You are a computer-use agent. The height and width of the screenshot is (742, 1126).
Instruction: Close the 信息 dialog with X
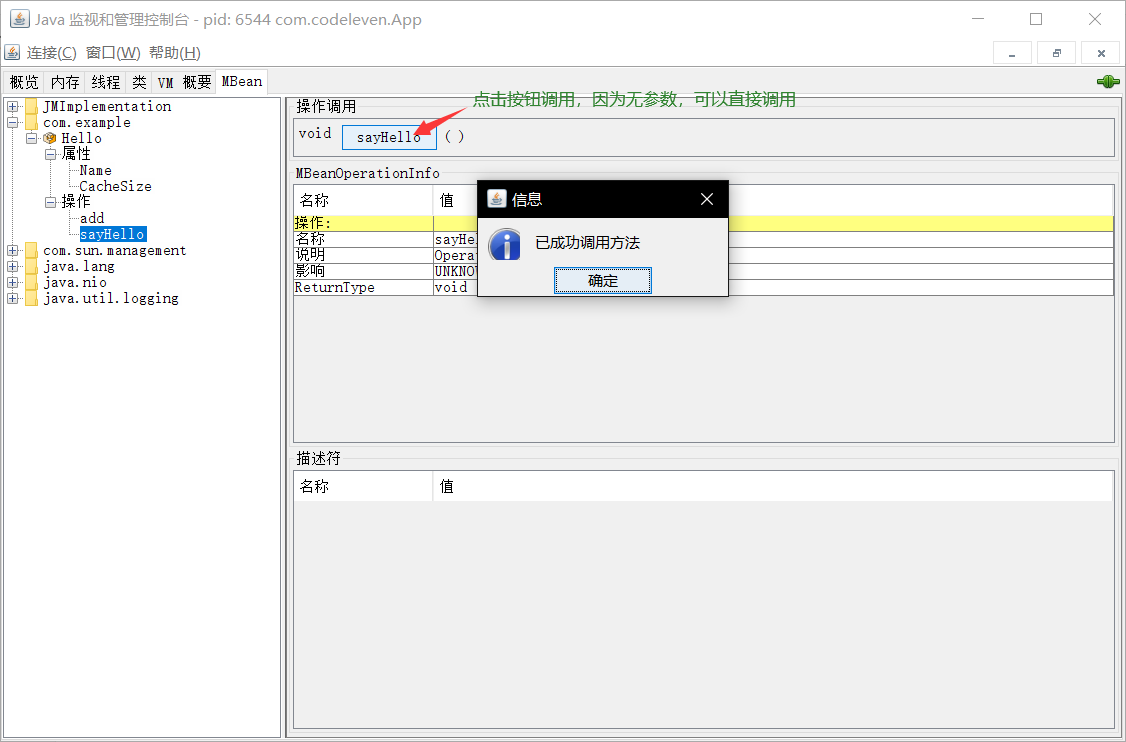click(707, 199)
